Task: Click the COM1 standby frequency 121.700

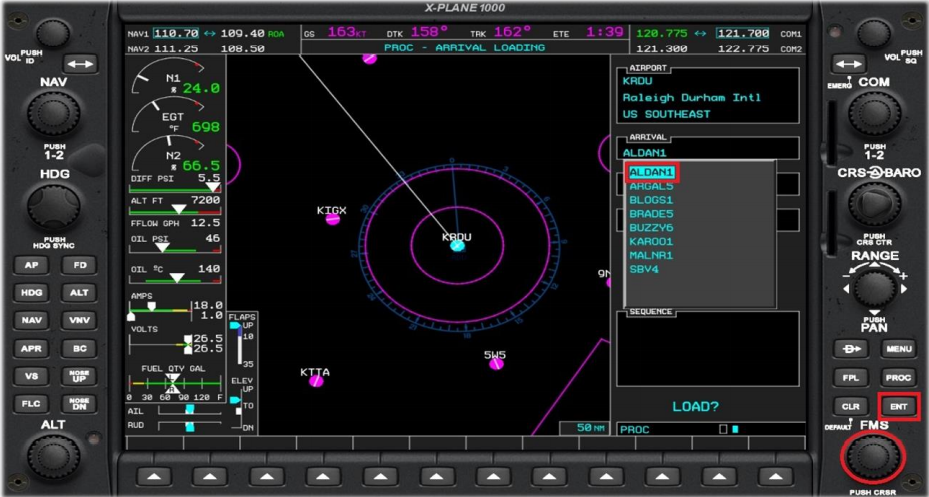Action: pyautogui.click(x=743, y=34)
